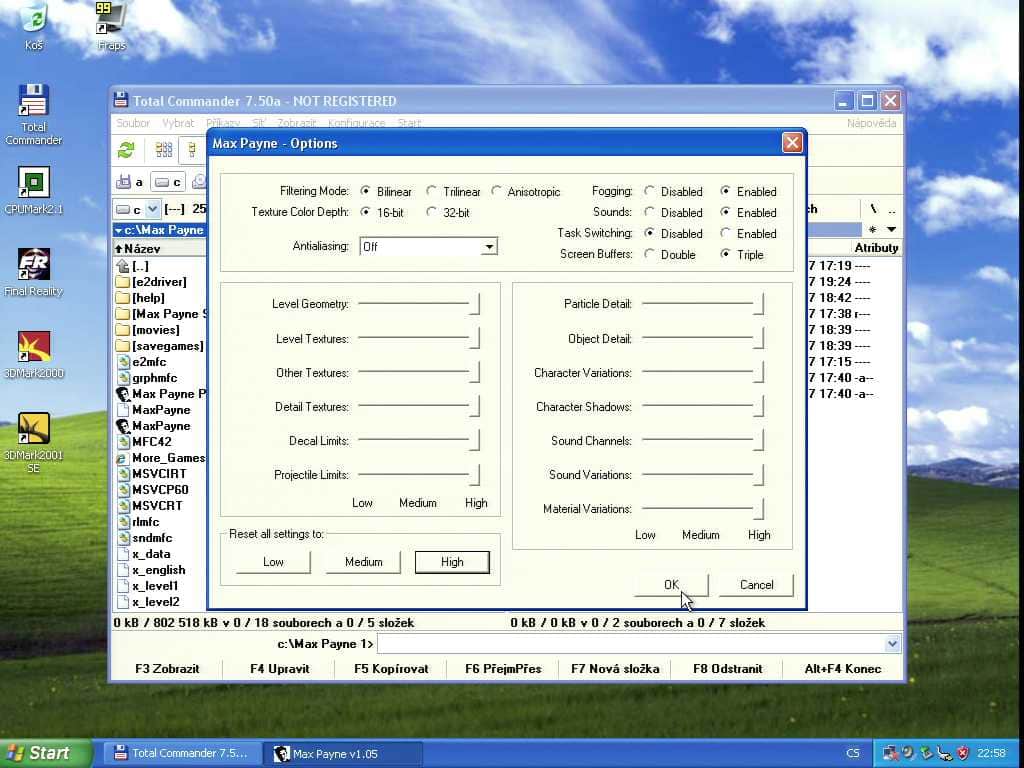Choose 16-bit texture color depth

[x=365, y=212]
